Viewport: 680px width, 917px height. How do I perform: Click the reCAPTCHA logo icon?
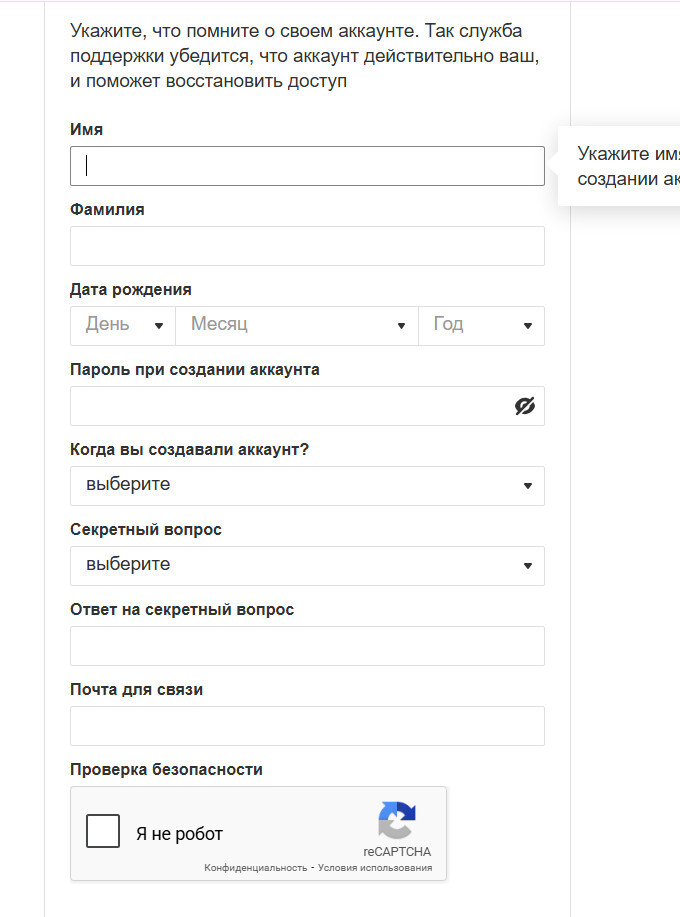[x=397, y=821]
